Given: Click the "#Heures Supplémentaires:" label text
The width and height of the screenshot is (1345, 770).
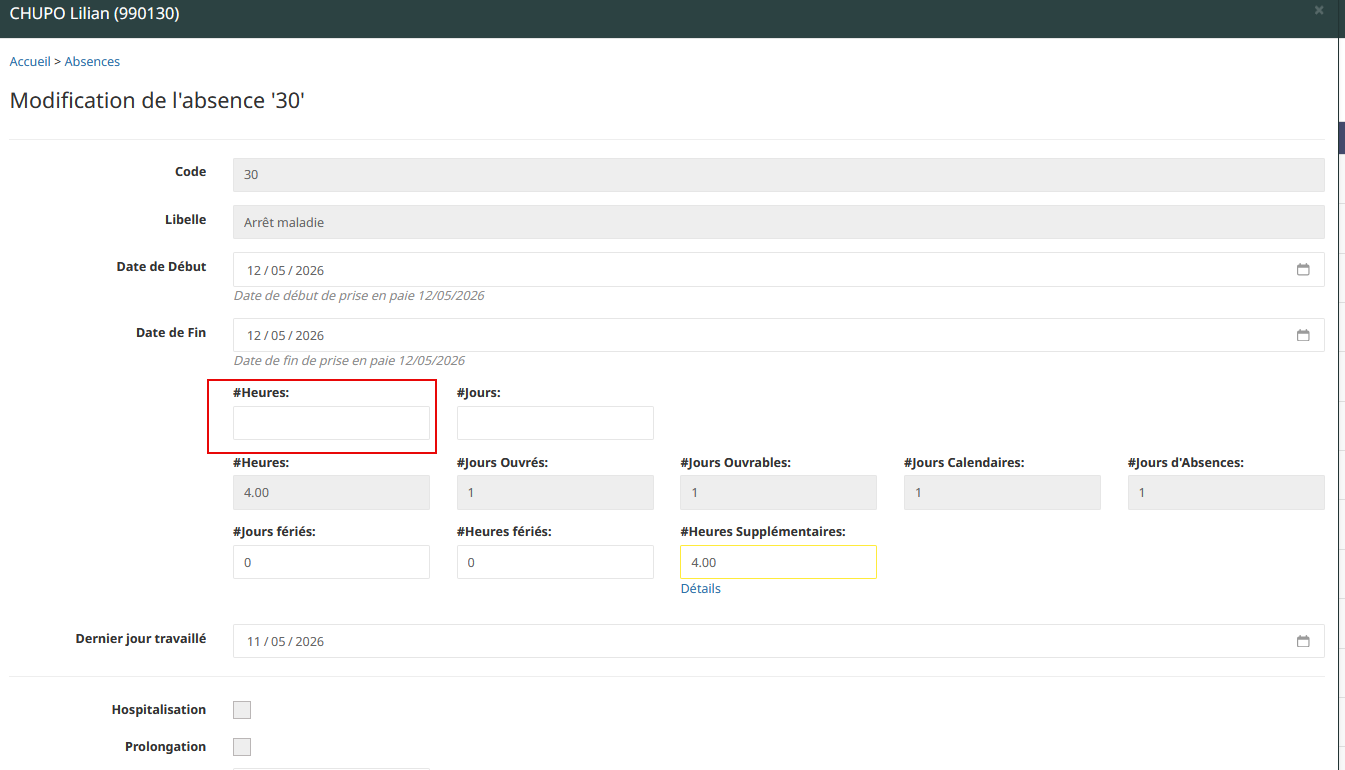Looking at the screenshot, I should pyautogui.click(x=763, y=532).
